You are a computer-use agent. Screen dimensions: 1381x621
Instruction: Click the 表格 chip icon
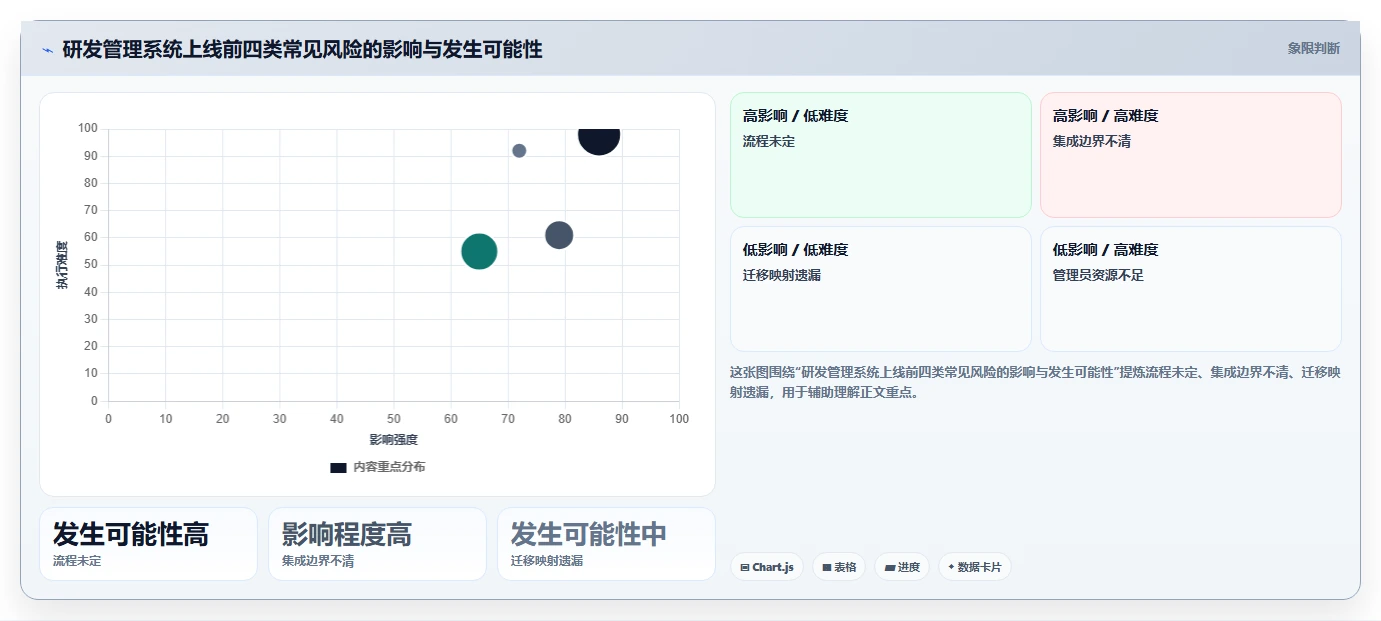tap(827, 567)
